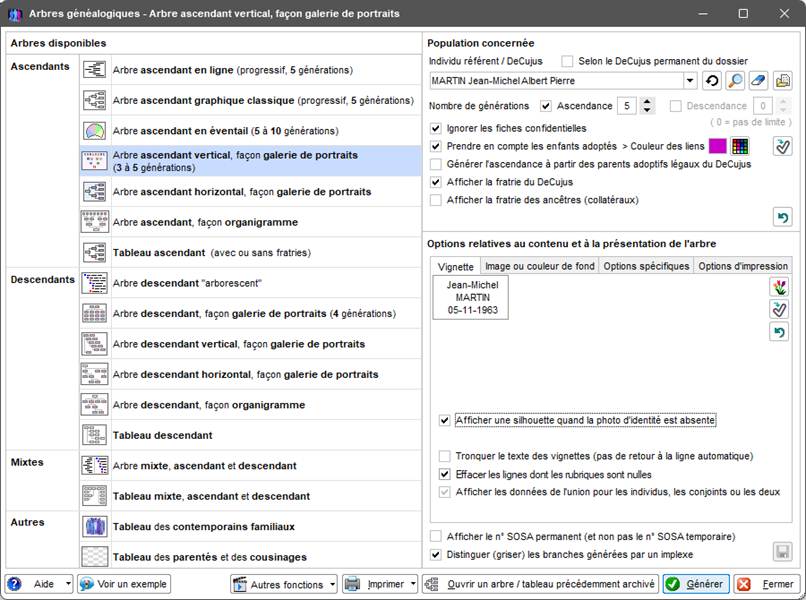Open the Imprimer dropdown arrow
This screenshot has height=600, width=806.
(413, 584)
